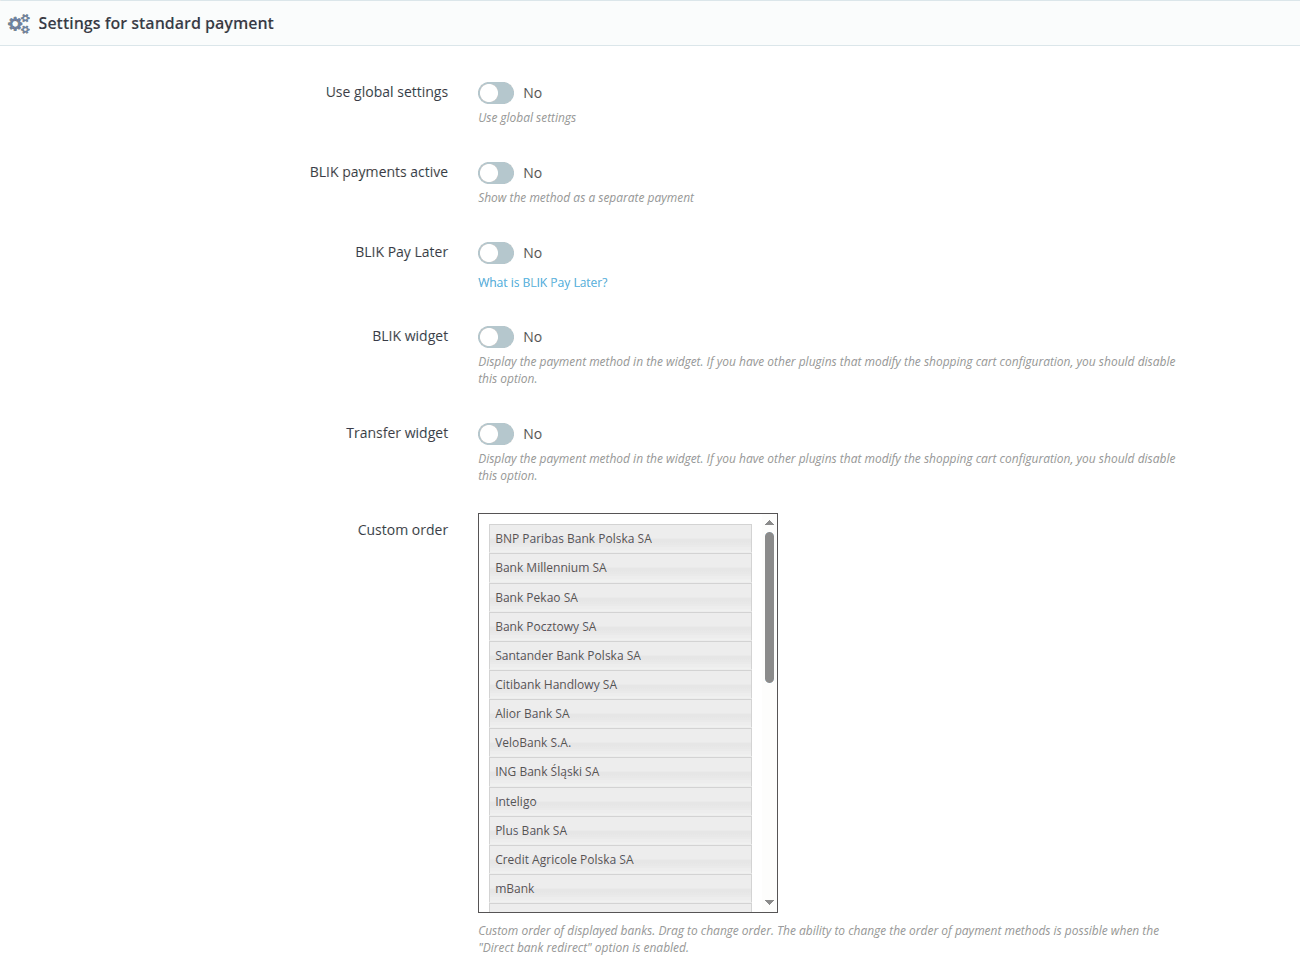Click the Alior Bank SA entry
The height and width of the screenshot is (980, 1300).
point(620,714)
